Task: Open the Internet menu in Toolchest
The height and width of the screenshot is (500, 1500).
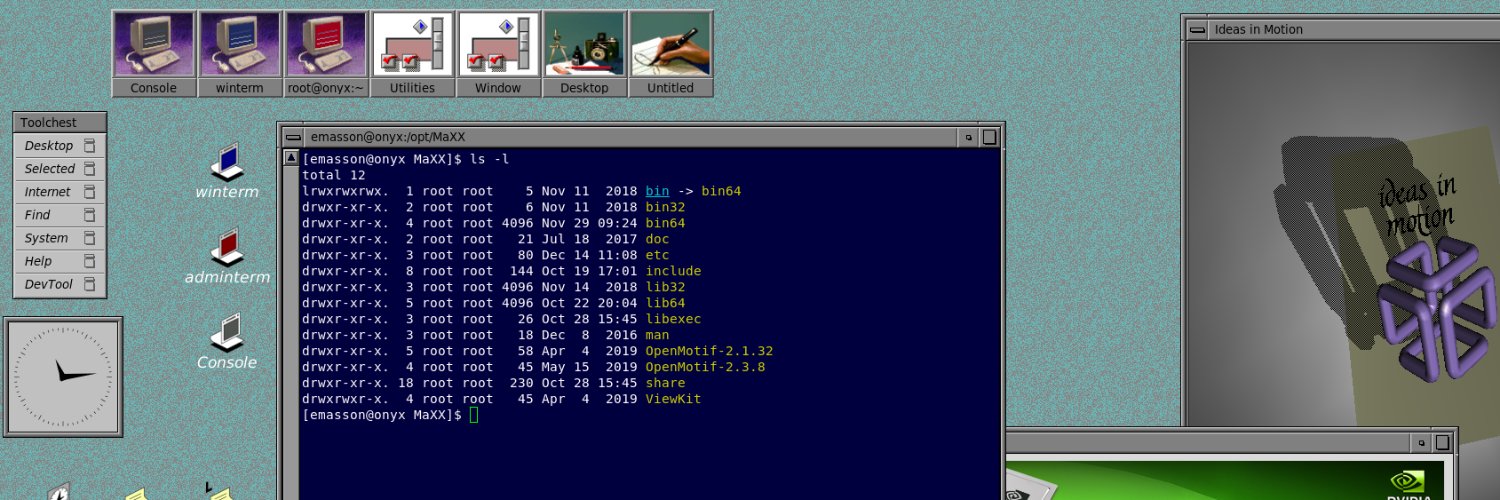Action: [x=60, y=192]
